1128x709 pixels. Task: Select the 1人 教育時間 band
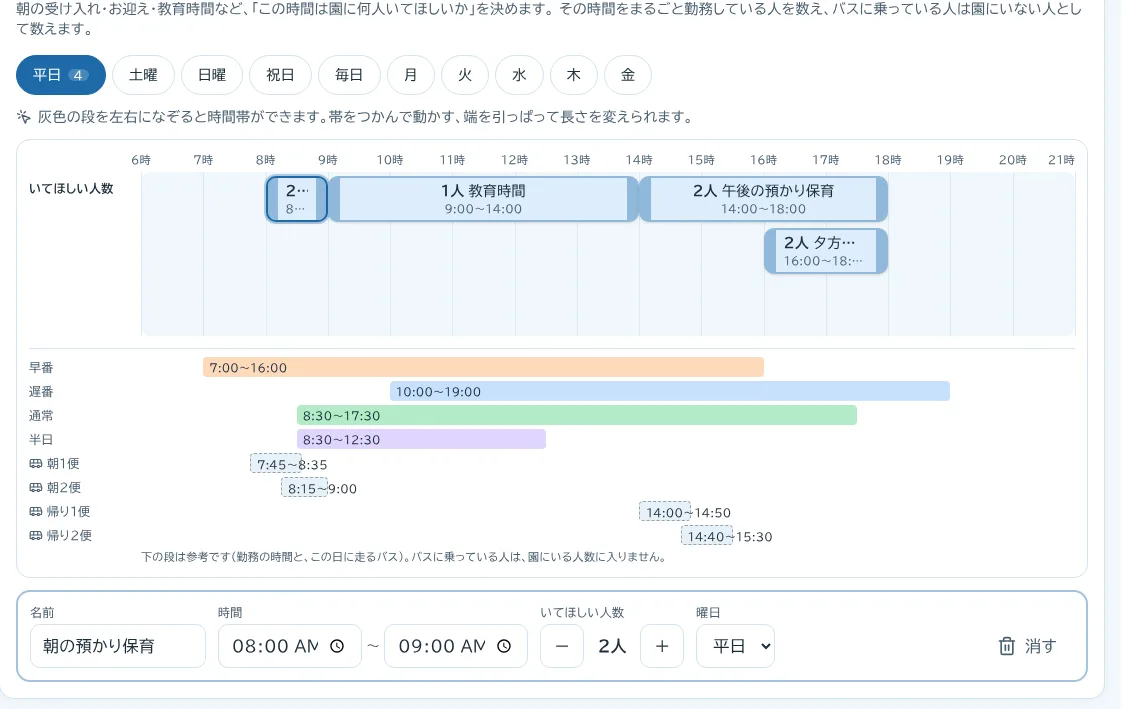483,199
